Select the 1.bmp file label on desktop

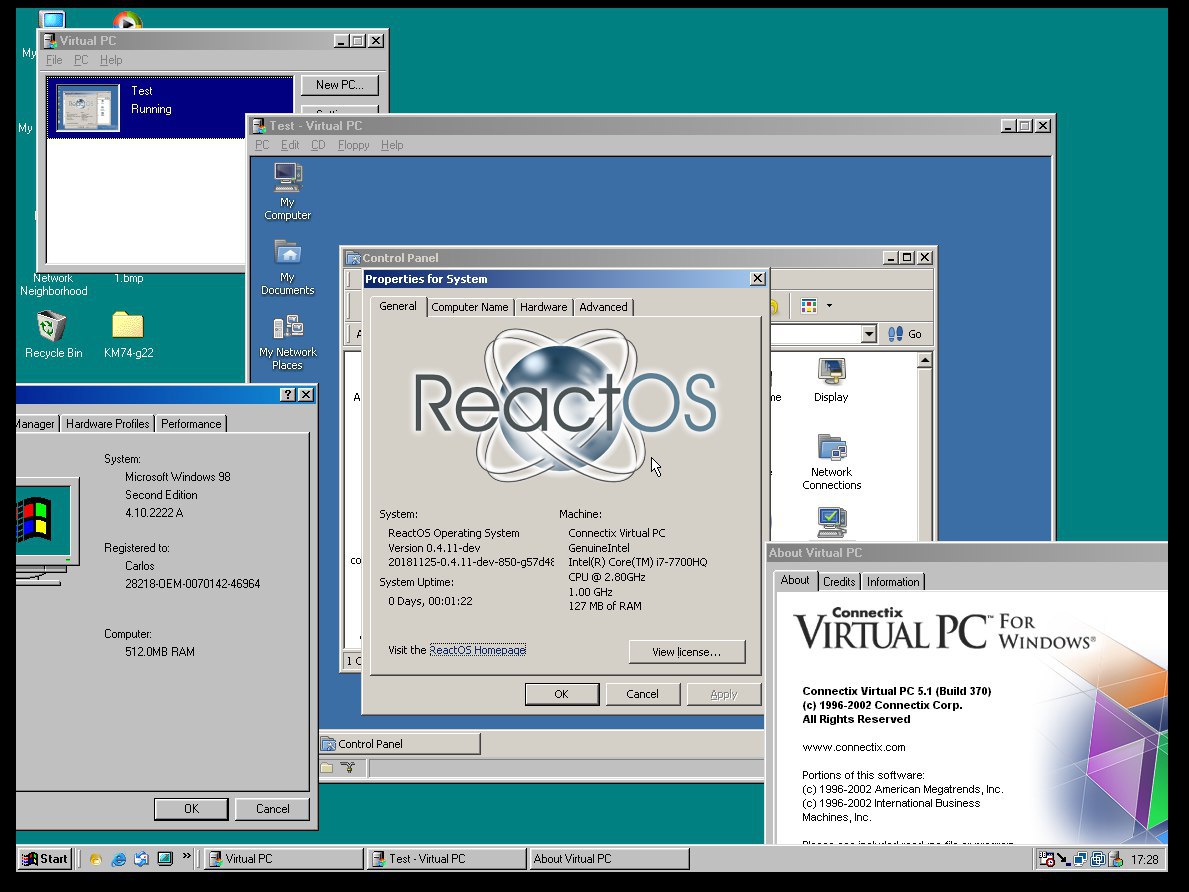[129, 278]
